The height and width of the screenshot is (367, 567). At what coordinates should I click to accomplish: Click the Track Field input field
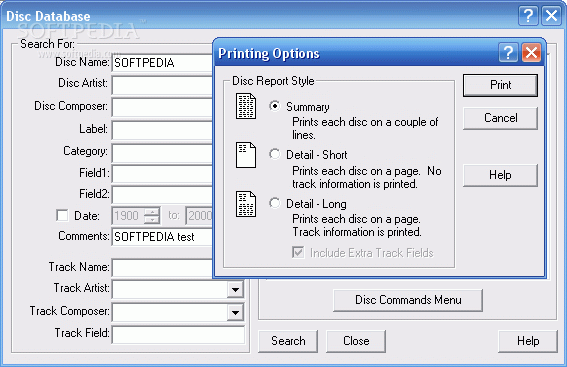178,335
